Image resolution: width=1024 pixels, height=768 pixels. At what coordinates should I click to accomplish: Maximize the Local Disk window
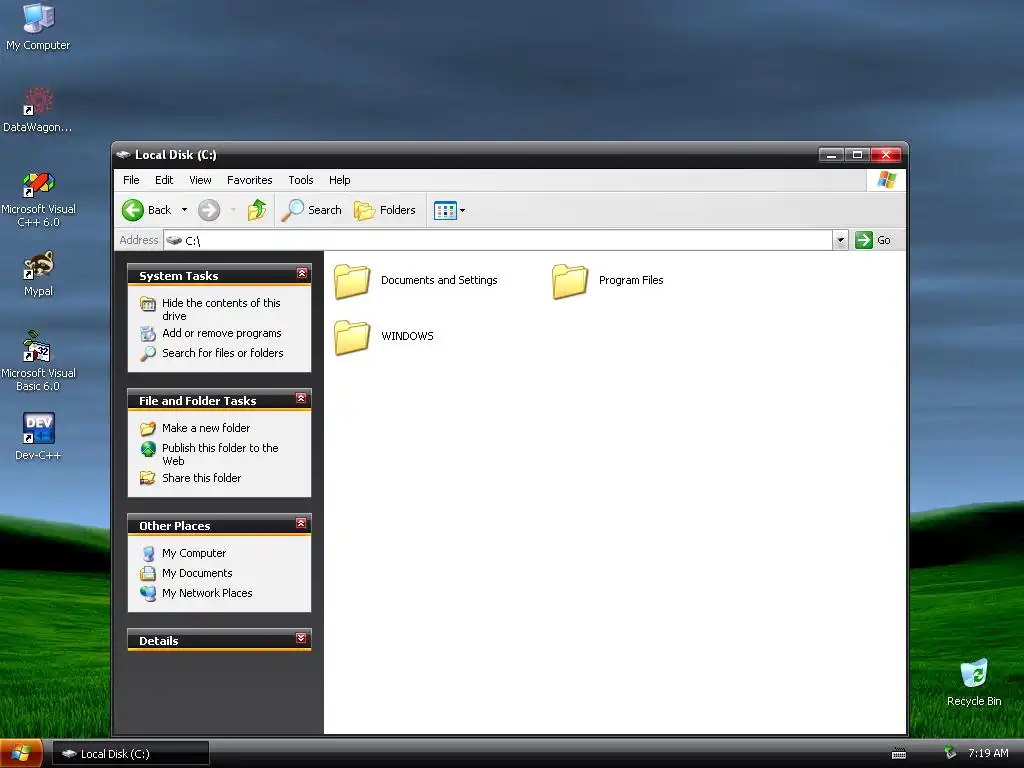(x=857, y=155)
